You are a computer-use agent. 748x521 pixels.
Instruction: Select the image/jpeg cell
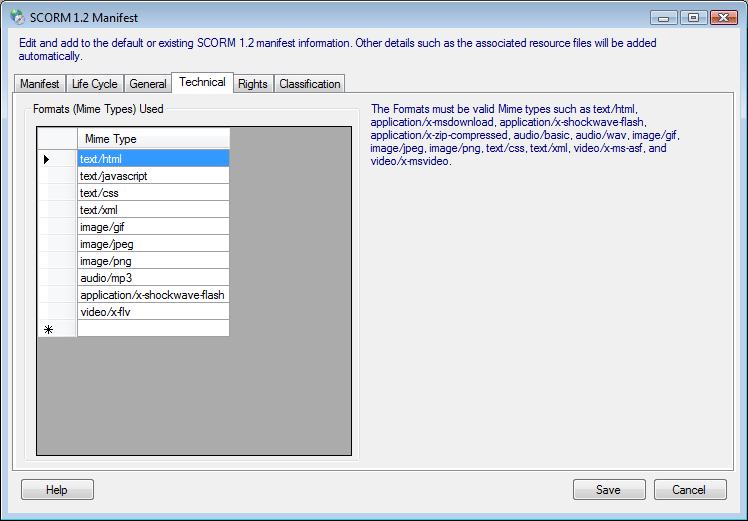tap(153, 244)
